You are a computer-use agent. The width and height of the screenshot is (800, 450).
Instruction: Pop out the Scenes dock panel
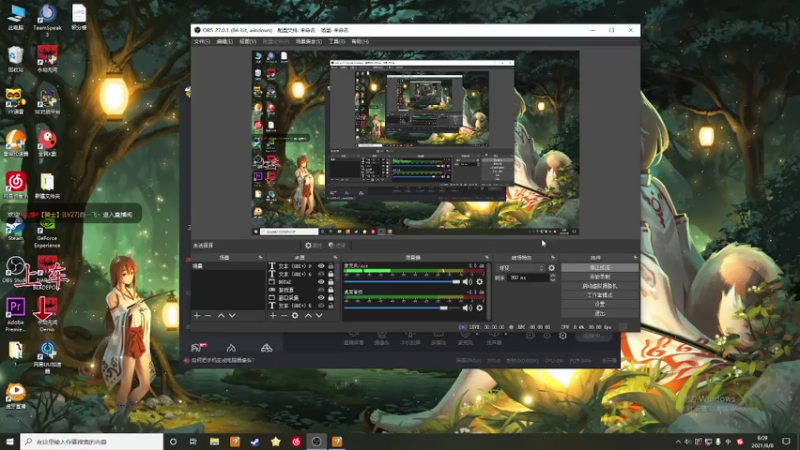[x=260, y=258]
